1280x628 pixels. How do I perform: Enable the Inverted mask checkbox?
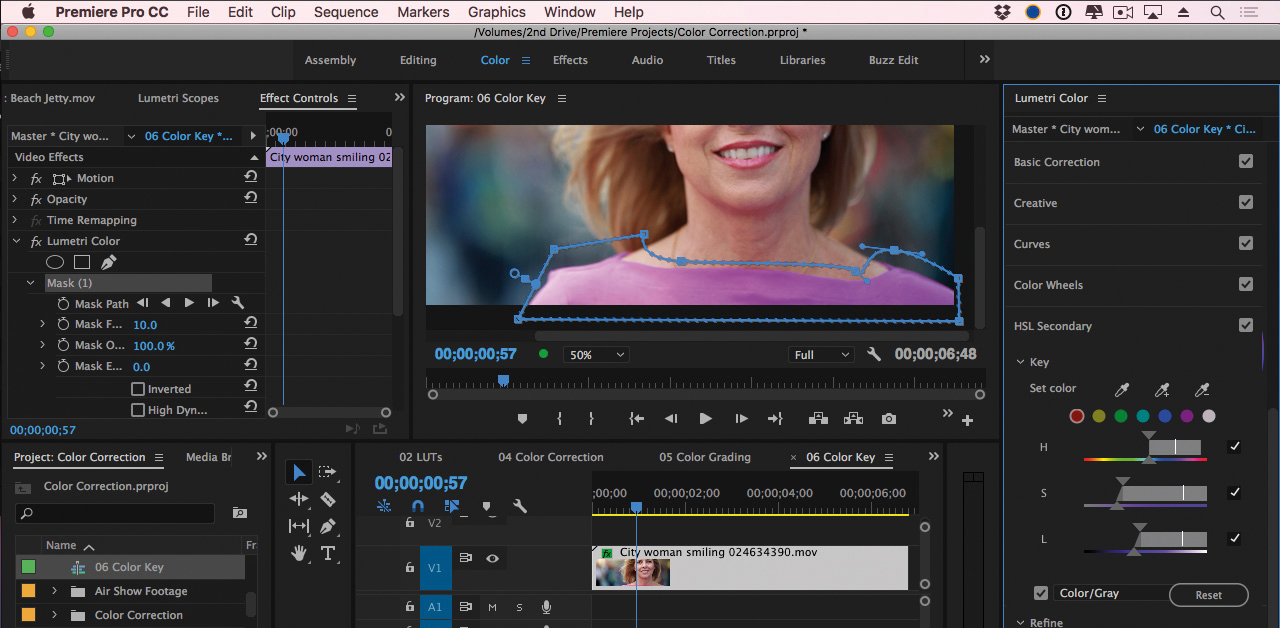(138, 389)
